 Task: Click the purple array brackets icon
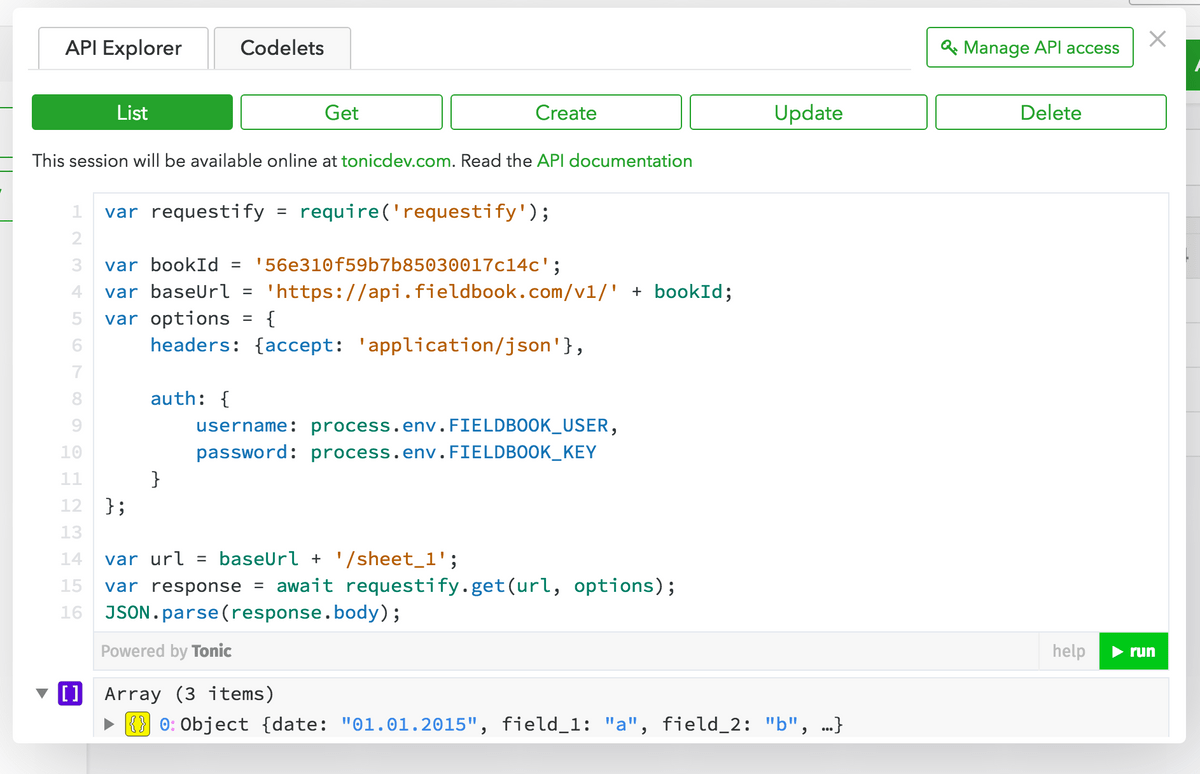click(69, 692)
